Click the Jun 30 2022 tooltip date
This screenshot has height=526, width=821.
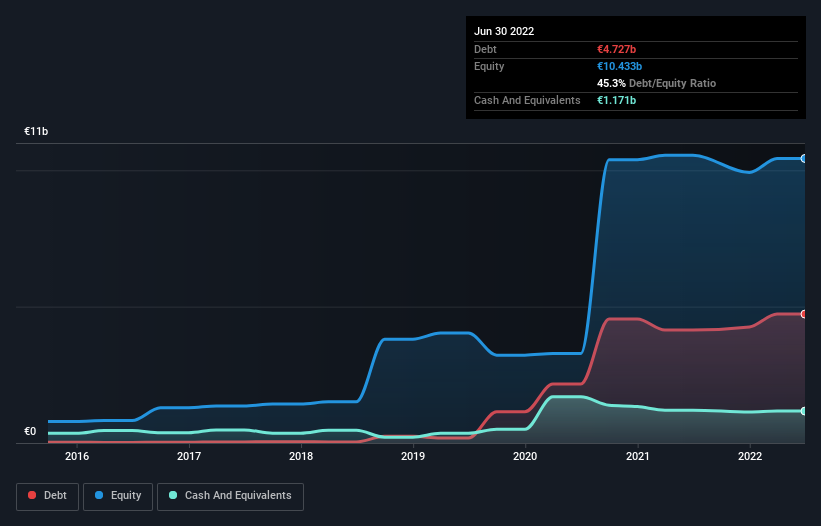coord(504,31)
